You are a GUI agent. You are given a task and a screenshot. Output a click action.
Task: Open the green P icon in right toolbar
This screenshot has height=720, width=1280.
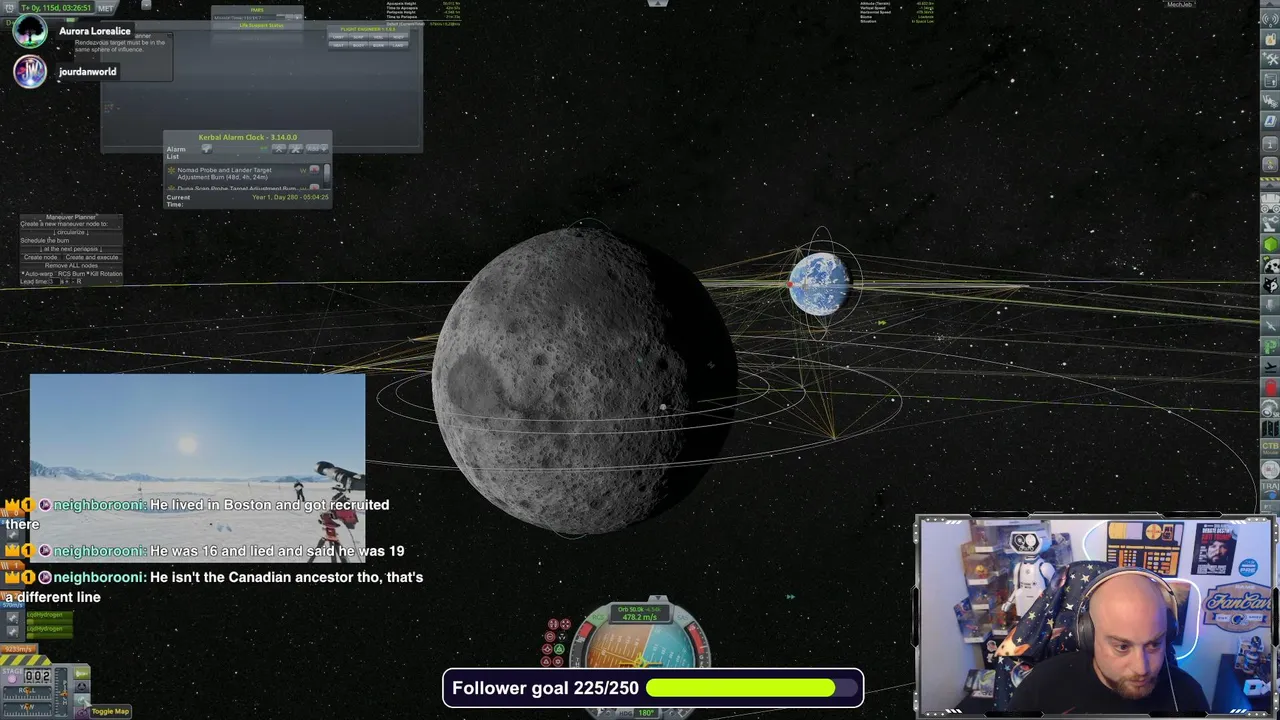1270,347
